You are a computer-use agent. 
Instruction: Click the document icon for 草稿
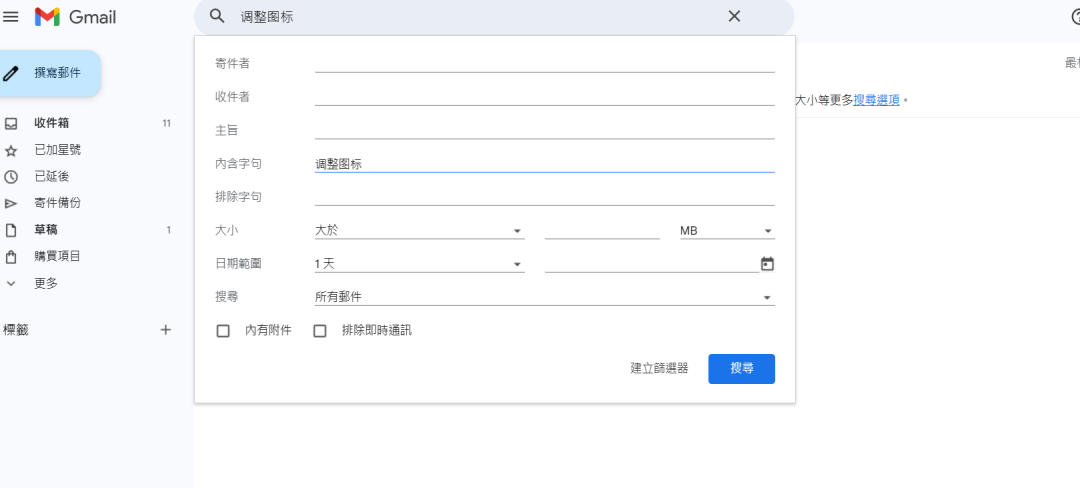point(11,230)
